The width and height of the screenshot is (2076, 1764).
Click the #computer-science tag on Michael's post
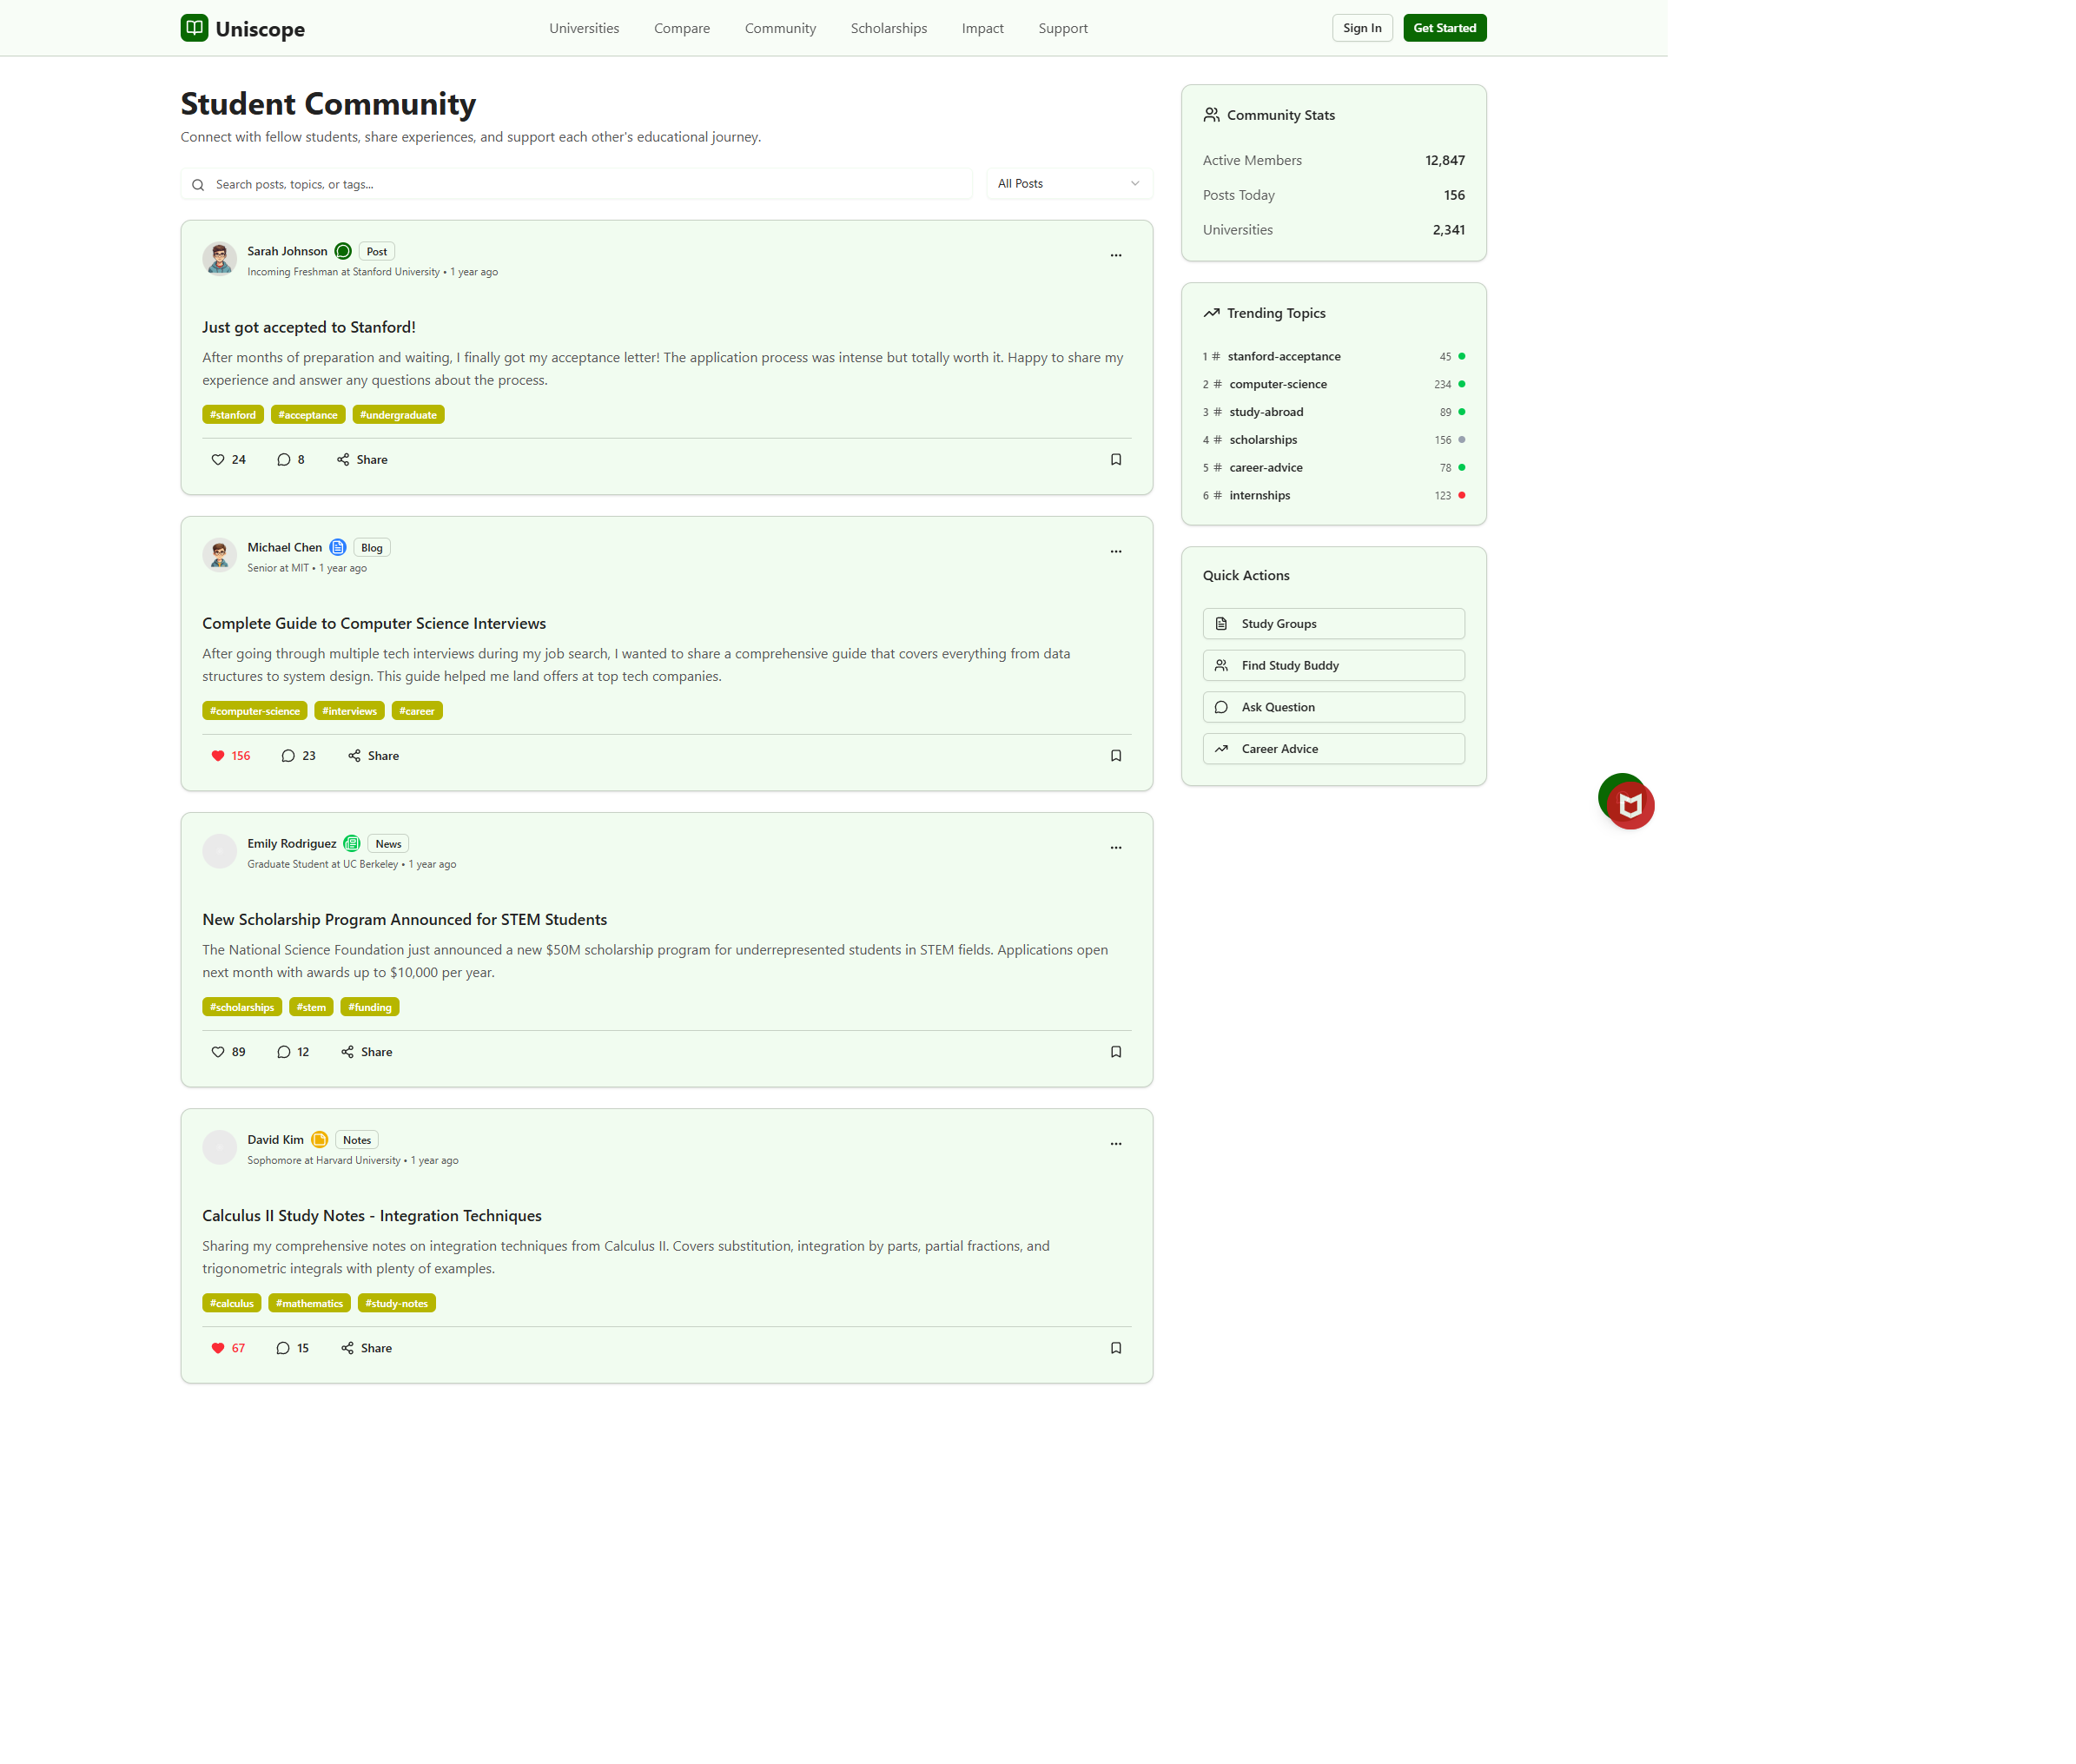pyautogui.click(x=254, y=711)
